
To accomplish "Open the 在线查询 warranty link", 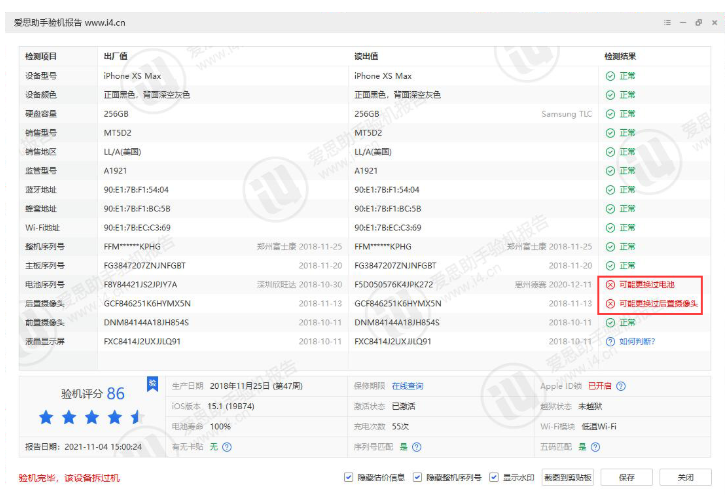I will (x=407, y=386).
